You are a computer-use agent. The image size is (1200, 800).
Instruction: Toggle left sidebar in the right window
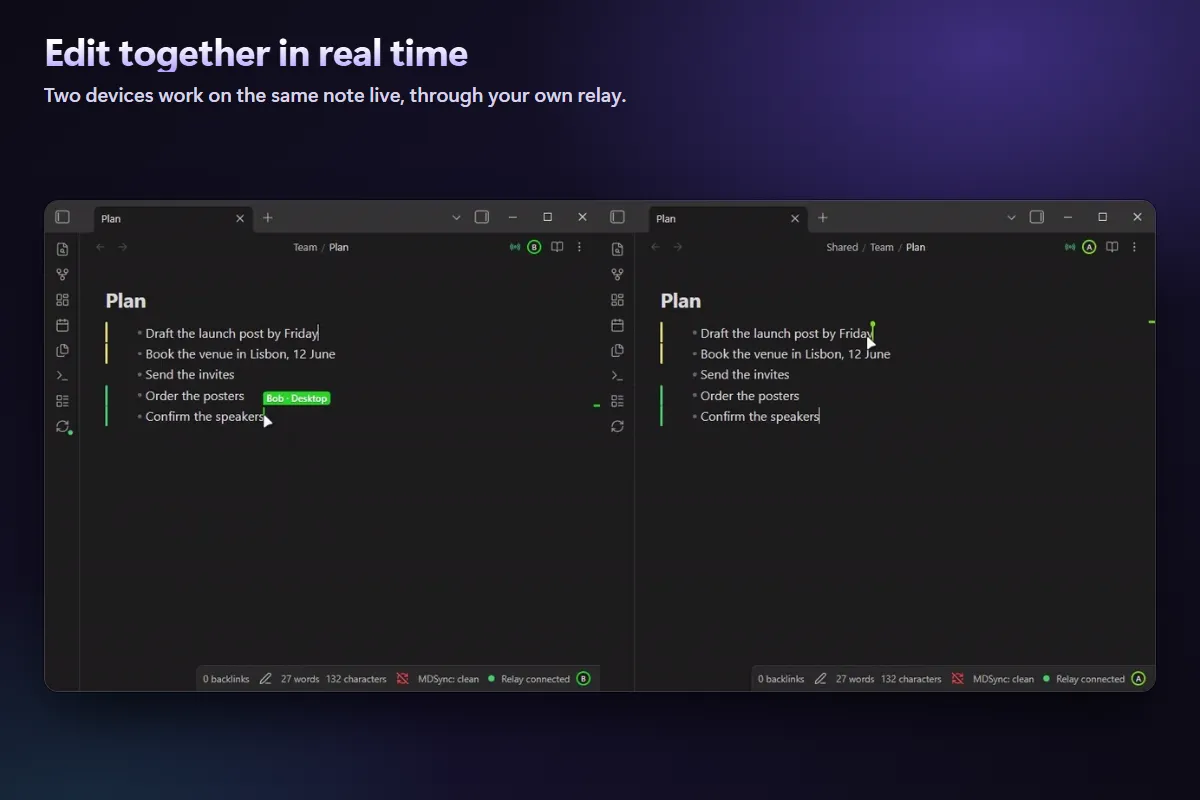coord(617,217)
